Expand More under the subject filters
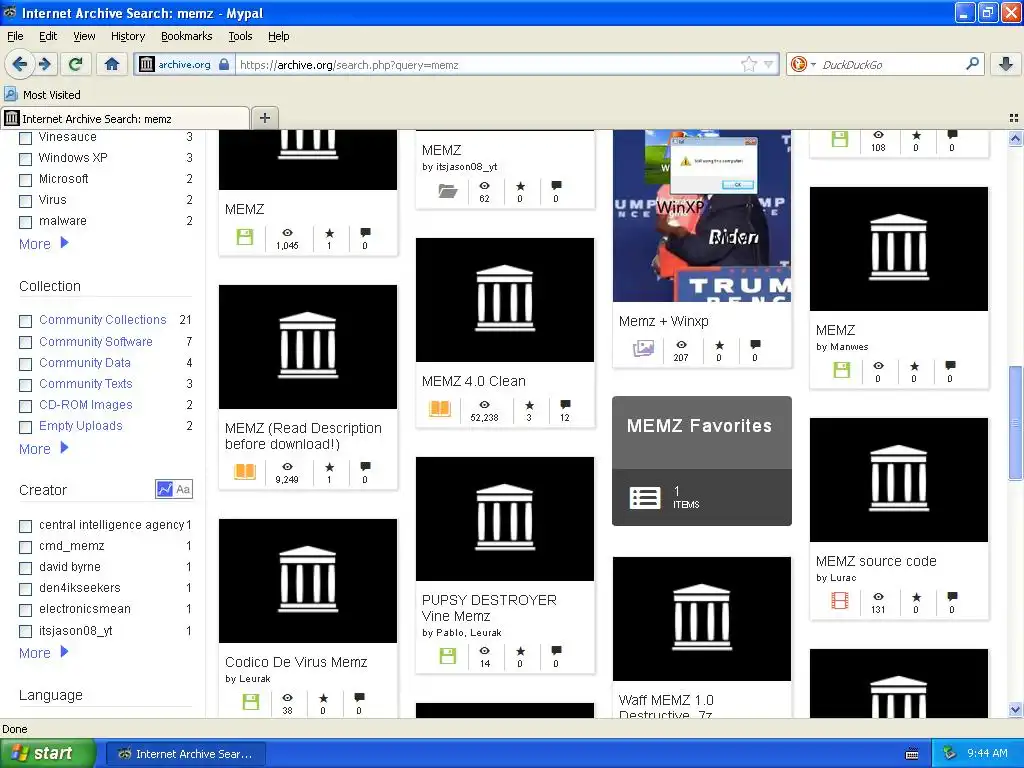1024x768 pixels. [x=44, y=244]
